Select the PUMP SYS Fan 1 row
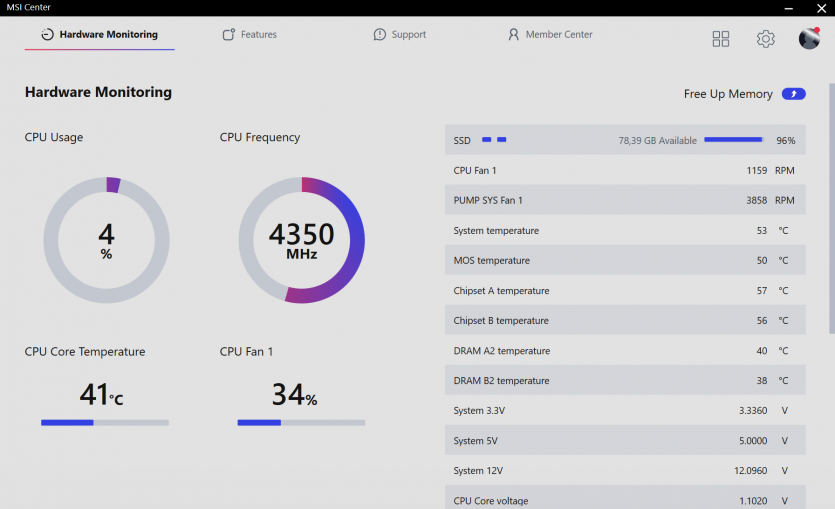The width and height of the screenshot is (835, 509). 625,201
